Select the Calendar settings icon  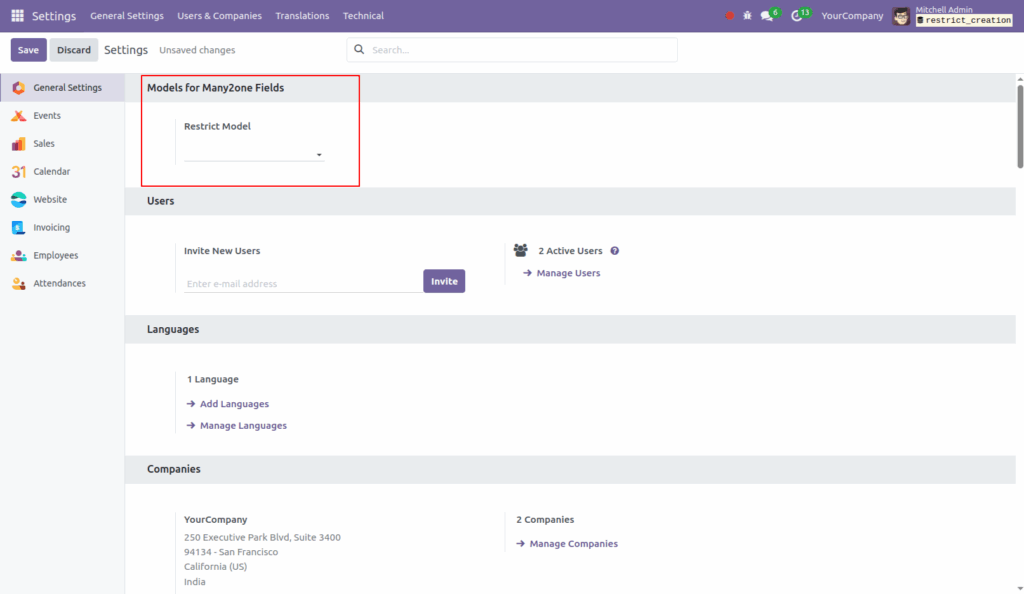tap(18, 171)
